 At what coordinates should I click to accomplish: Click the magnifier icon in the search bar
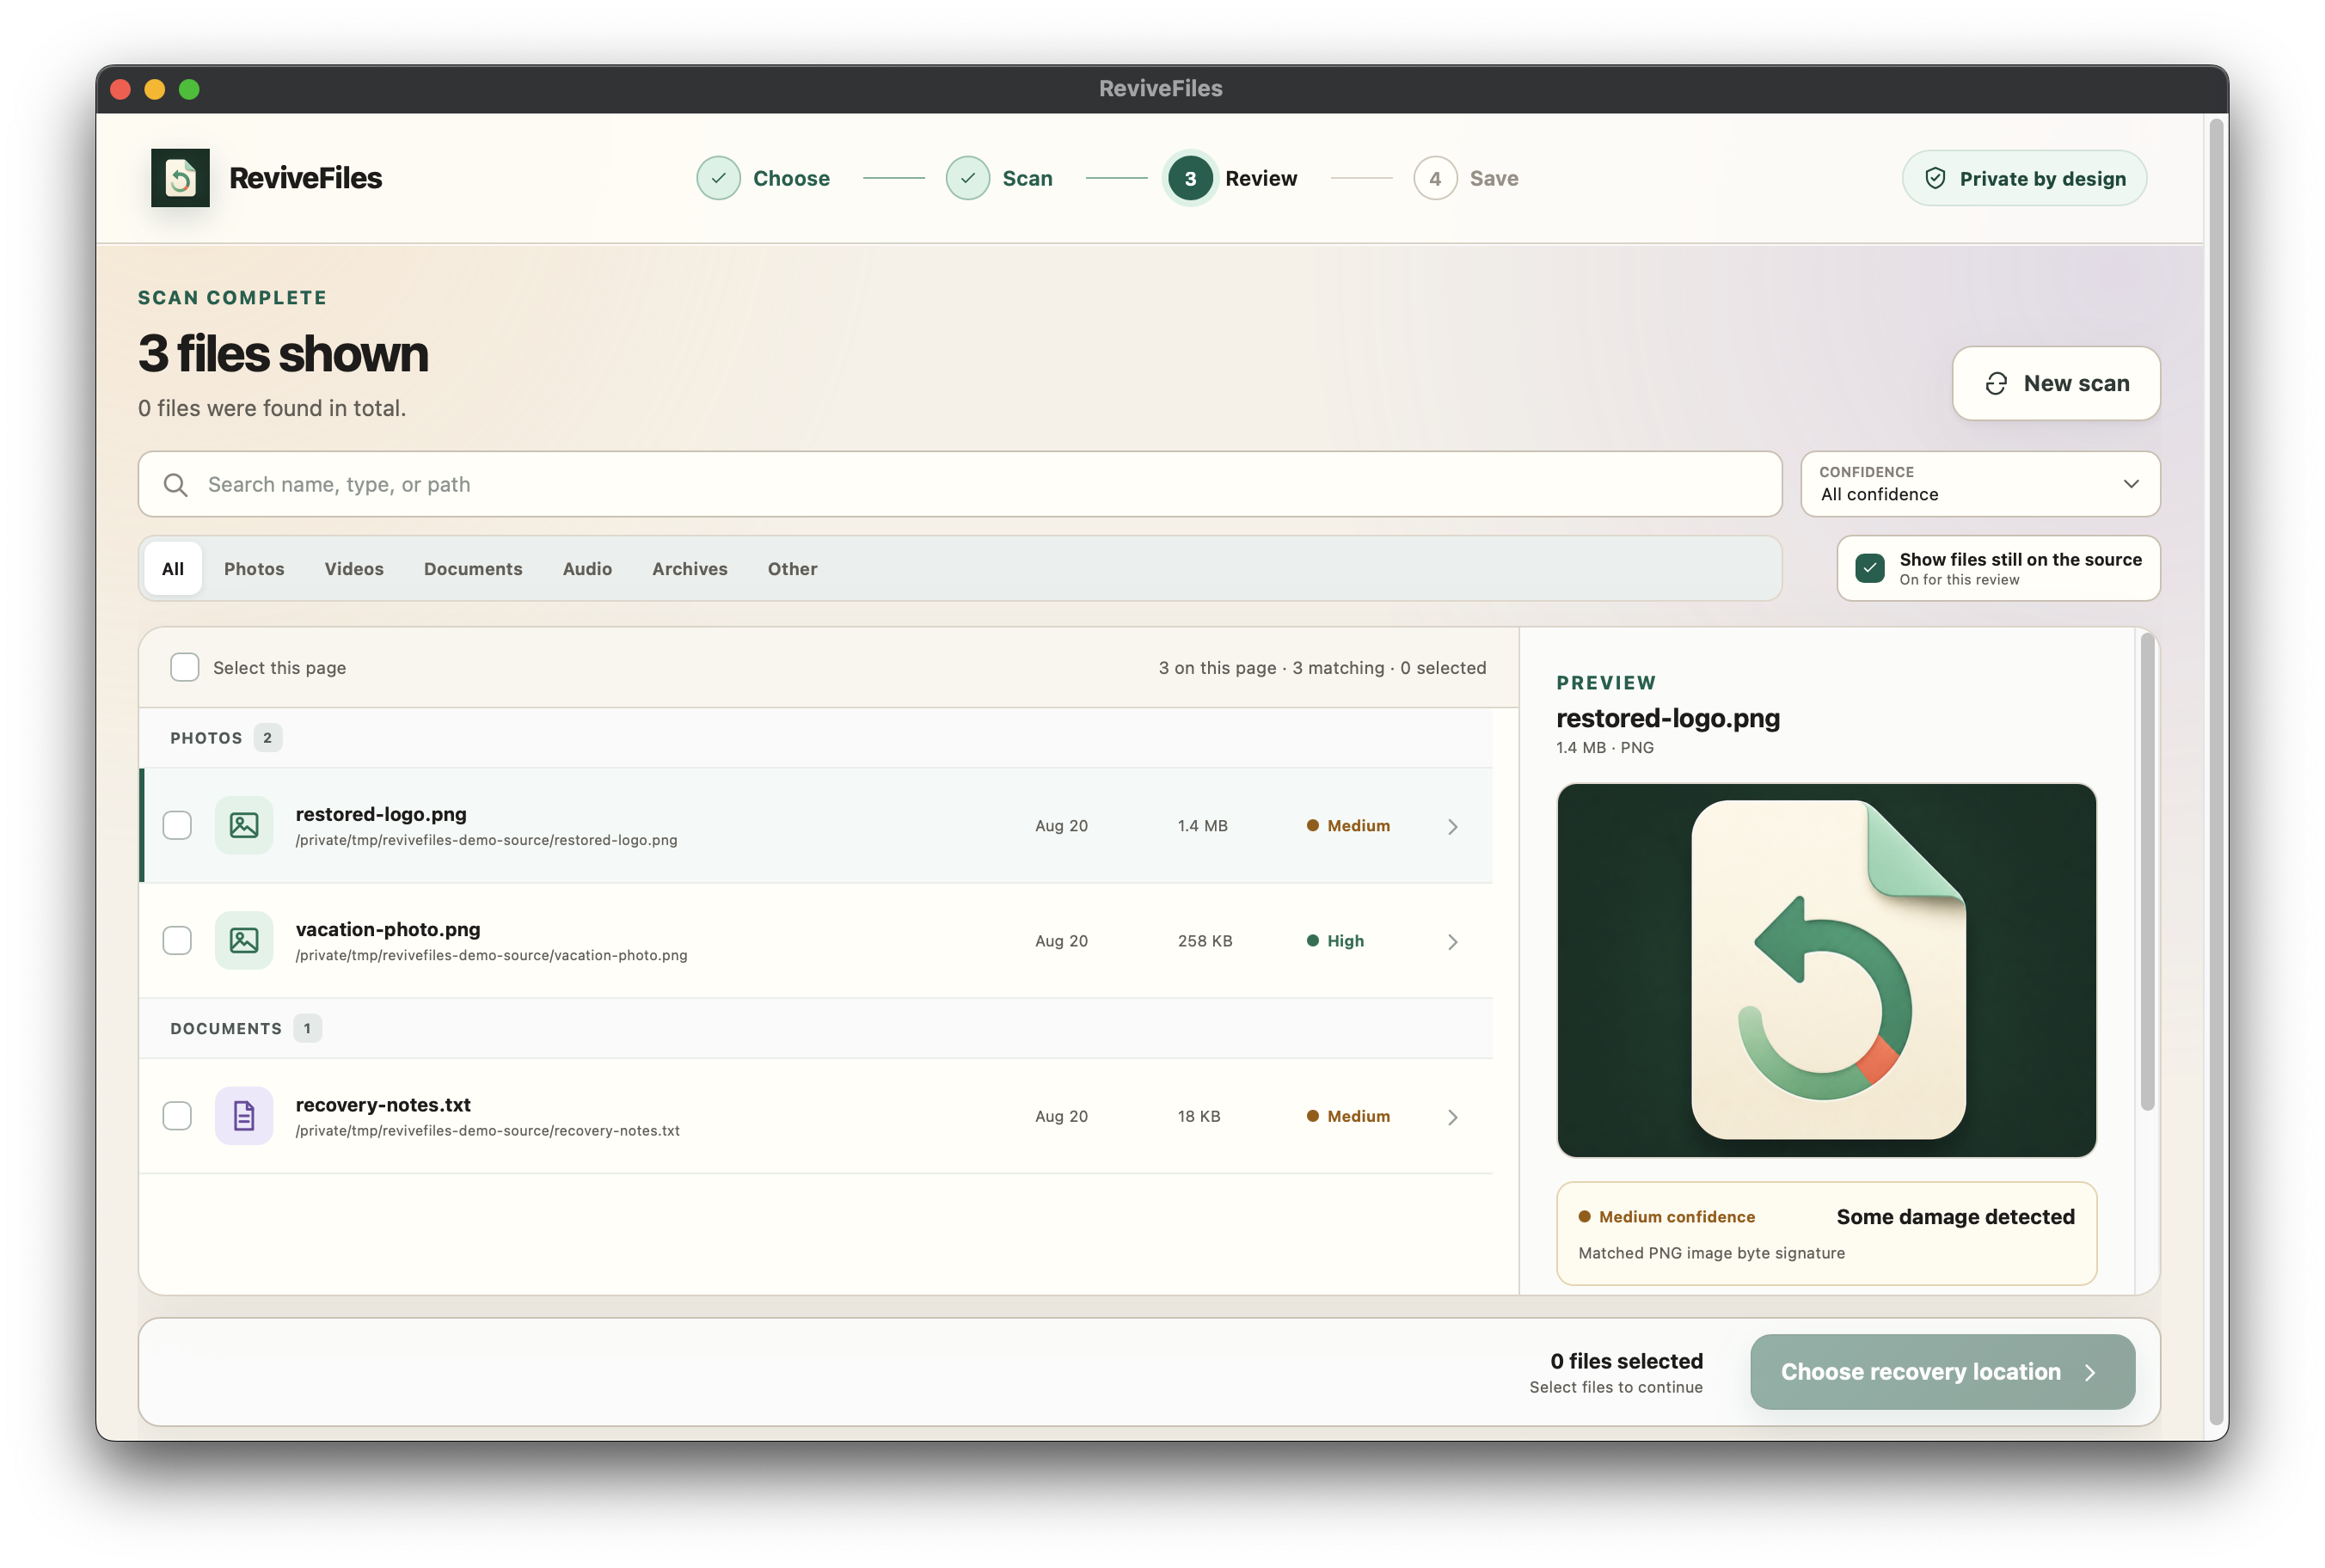[x=175, y=485]
